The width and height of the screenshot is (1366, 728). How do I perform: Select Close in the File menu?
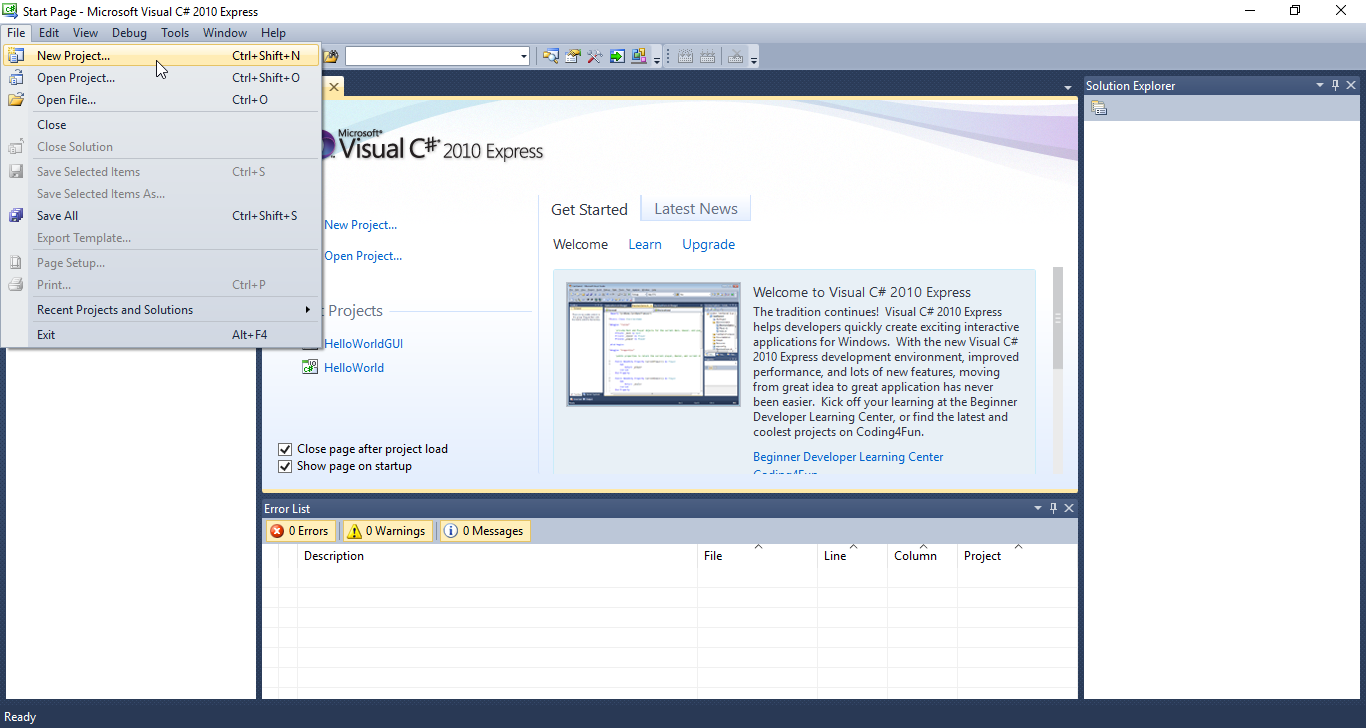point(161,125)
